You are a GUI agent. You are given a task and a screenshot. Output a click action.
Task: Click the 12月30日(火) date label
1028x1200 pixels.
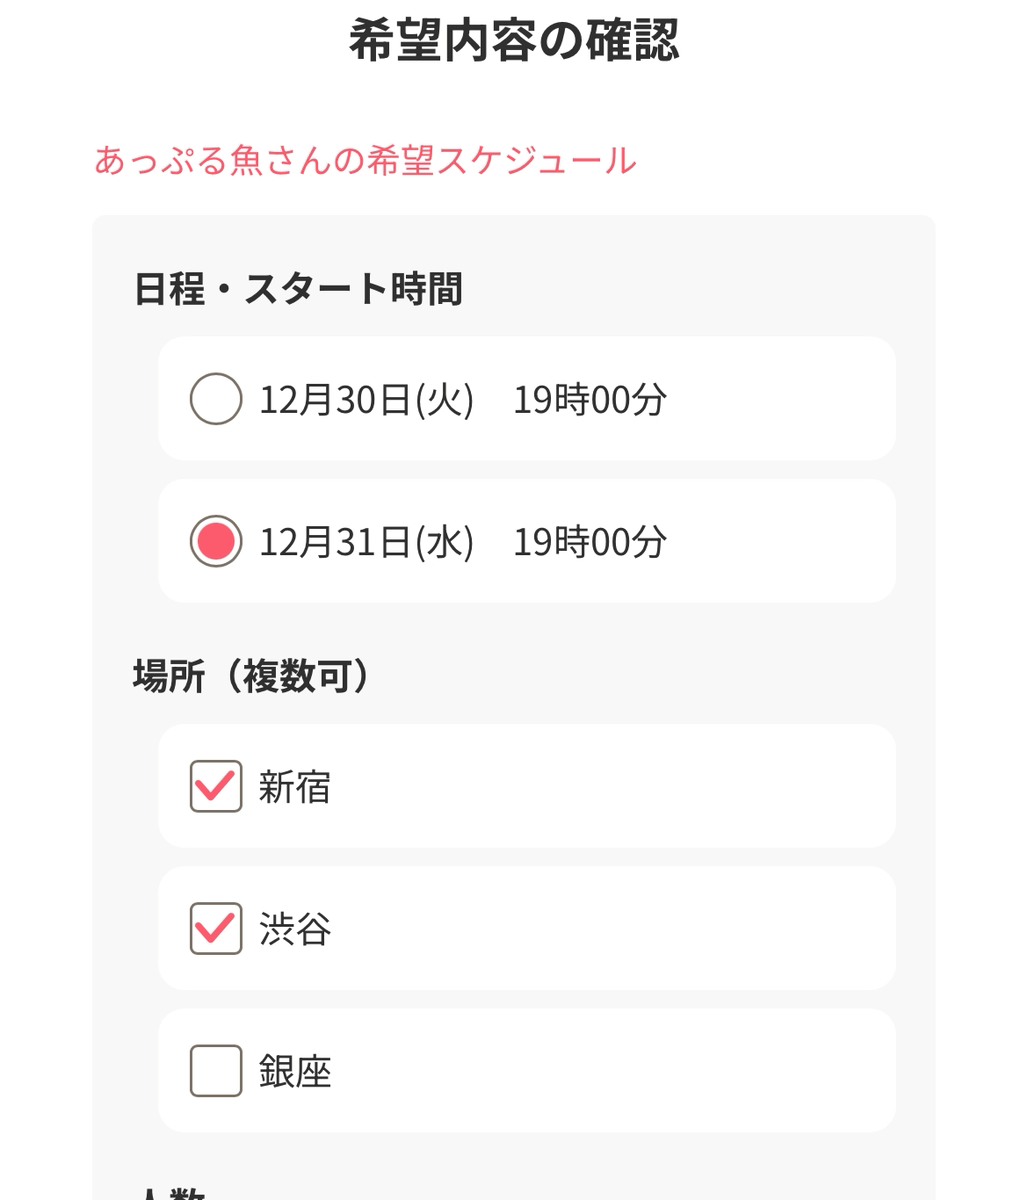tap(366, 400)
